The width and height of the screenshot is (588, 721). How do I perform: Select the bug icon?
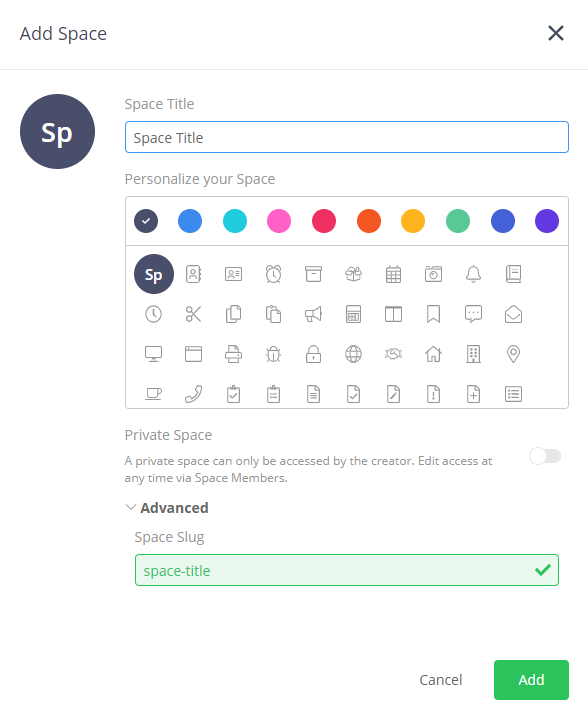274,354
